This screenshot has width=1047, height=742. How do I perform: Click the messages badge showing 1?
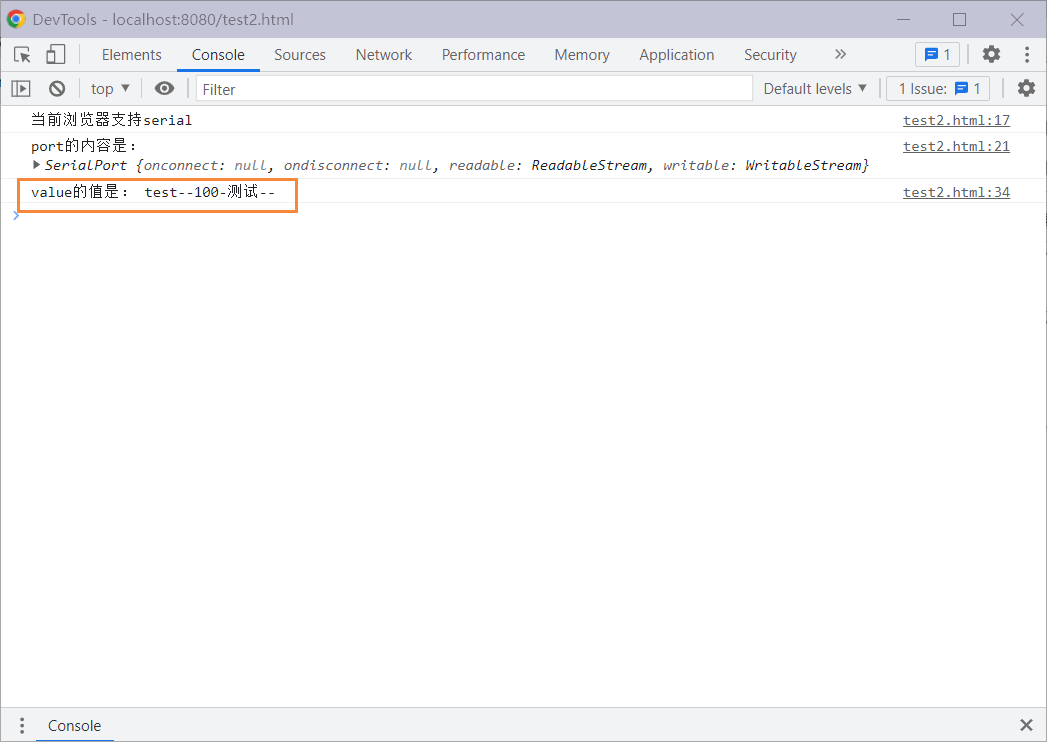(937, 55)
